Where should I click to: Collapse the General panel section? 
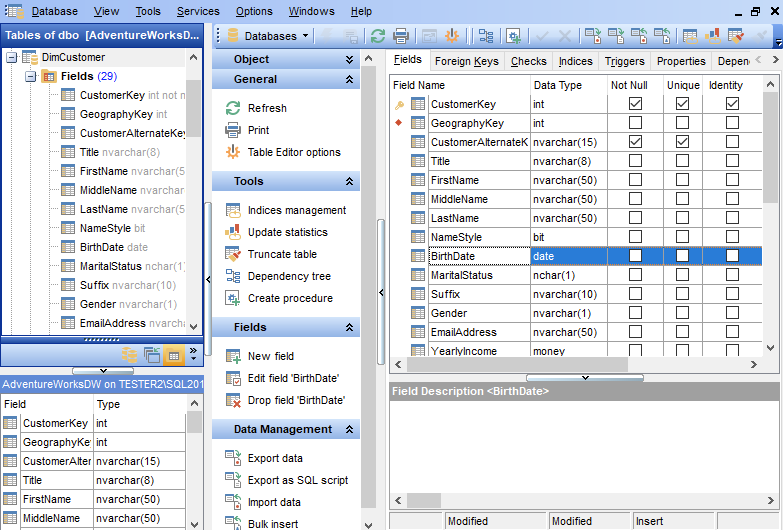349,79
